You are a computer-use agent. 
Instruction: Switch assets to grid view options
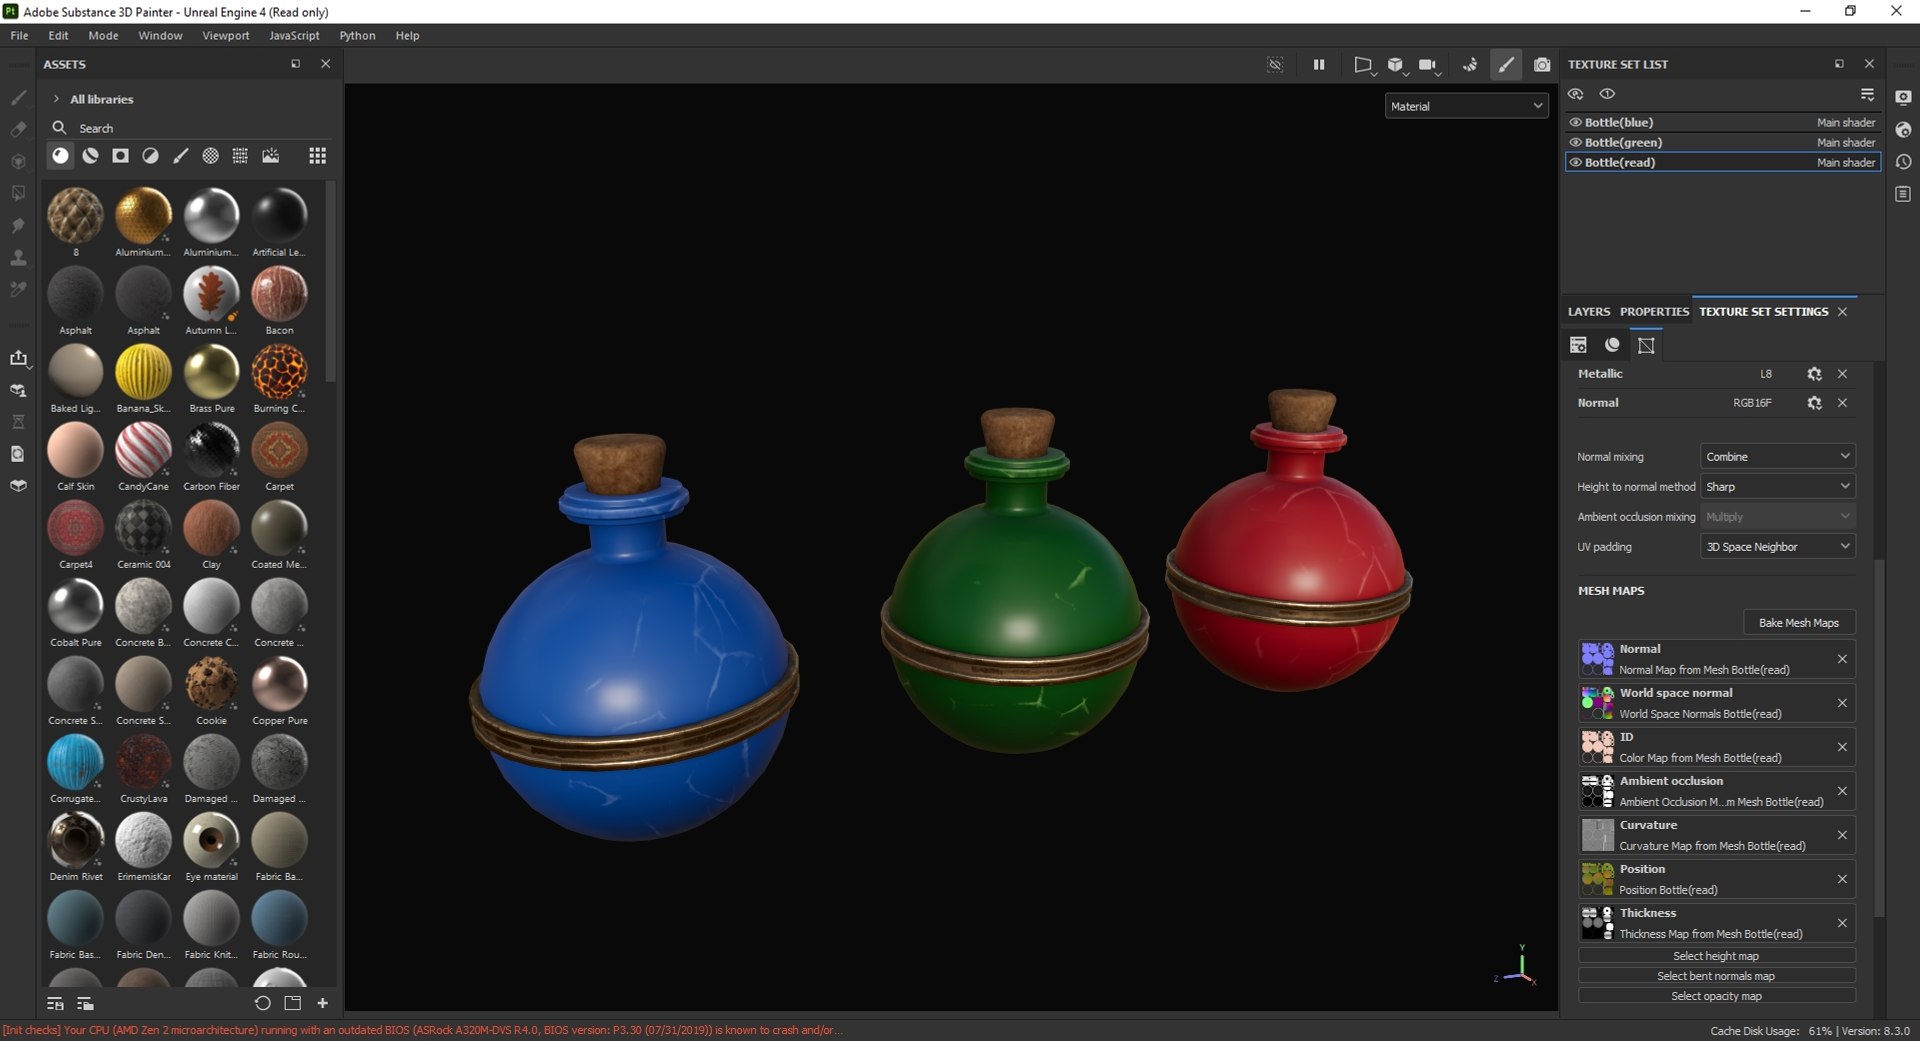[317, 155]
